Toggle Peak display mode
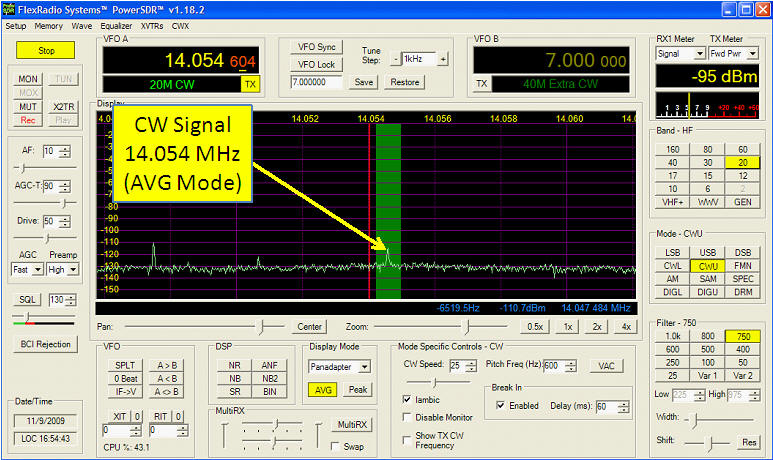The image size is (773, 460). (x=358, y=390)
